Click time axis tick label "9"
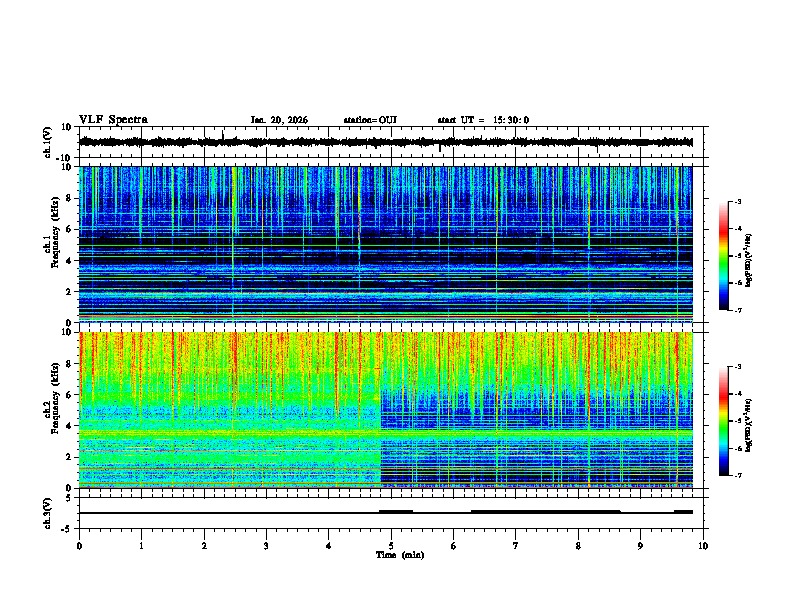The width and height of the screenshot is (792, 612). [640, 546]
